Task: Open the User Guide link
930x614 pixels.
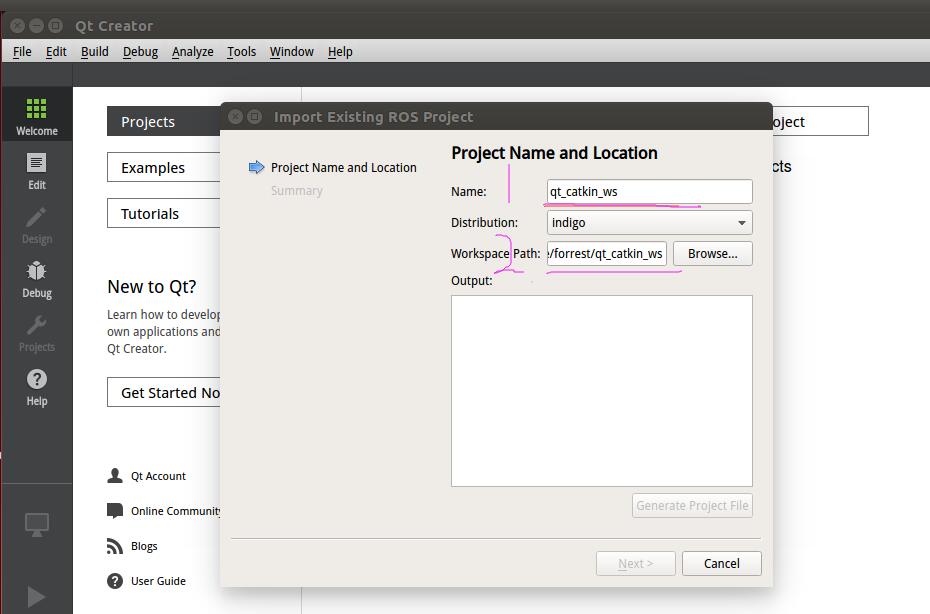Action: coord(158,581)
